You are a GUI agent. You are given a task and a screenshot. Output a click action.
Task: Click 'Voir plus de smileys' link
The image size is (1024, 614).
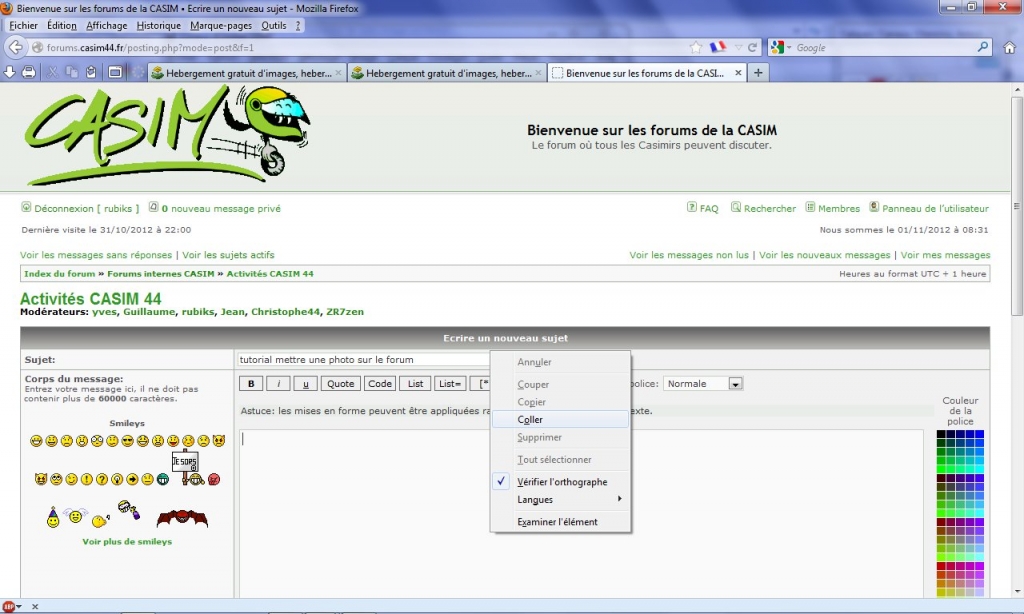pyautogui.click(x=127, y=542)
